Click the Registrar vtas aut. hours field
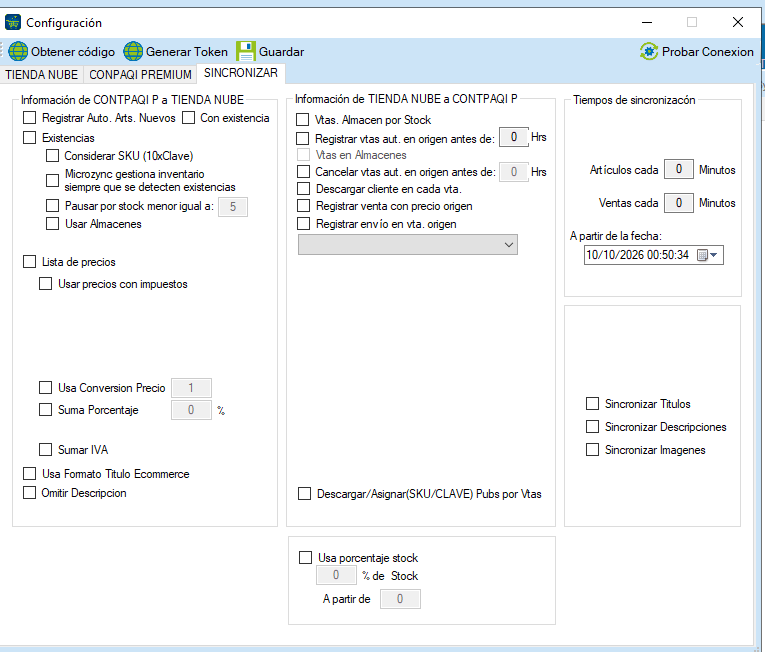 click(x=514, y=137)
